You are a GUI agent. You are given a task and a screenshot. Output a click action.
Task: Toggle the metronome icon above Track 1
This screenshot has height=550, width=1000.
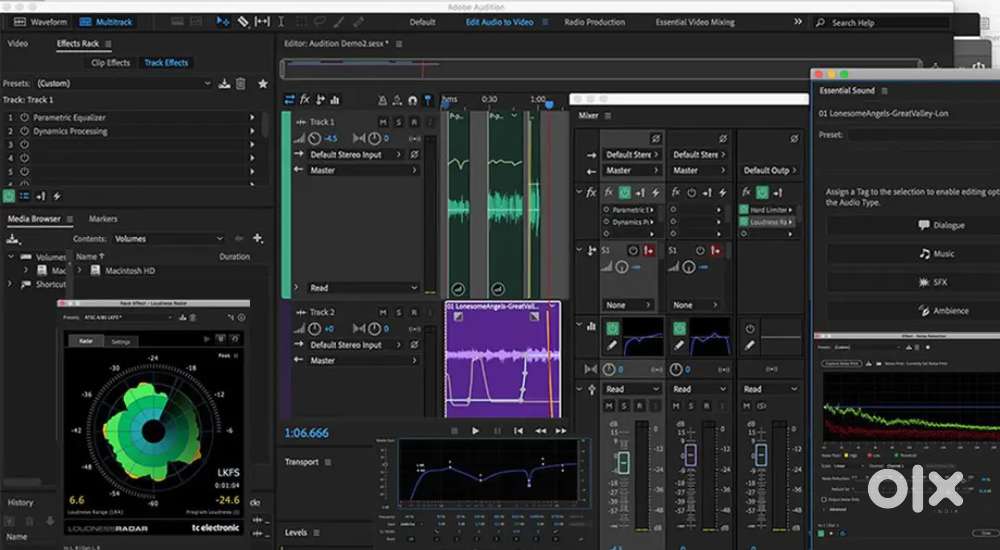click(x=382, y=100)
